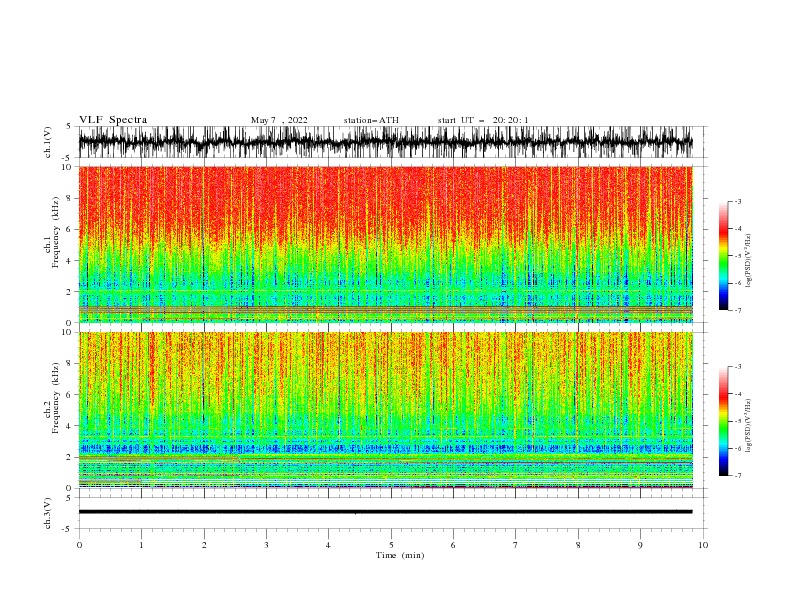Click the 'ch.2 Frequency (kHz)' axis label
This screenshot has width=792, height=612.
click(52, 398)
